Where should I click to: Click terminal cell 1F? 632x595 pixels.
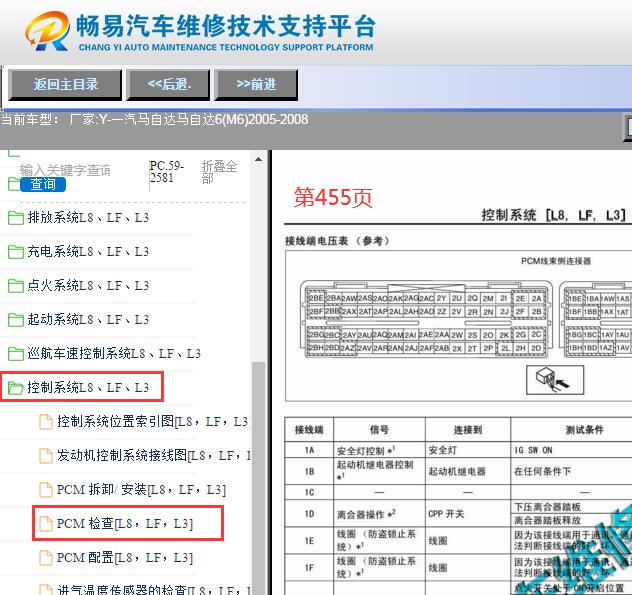pos(309,568)
